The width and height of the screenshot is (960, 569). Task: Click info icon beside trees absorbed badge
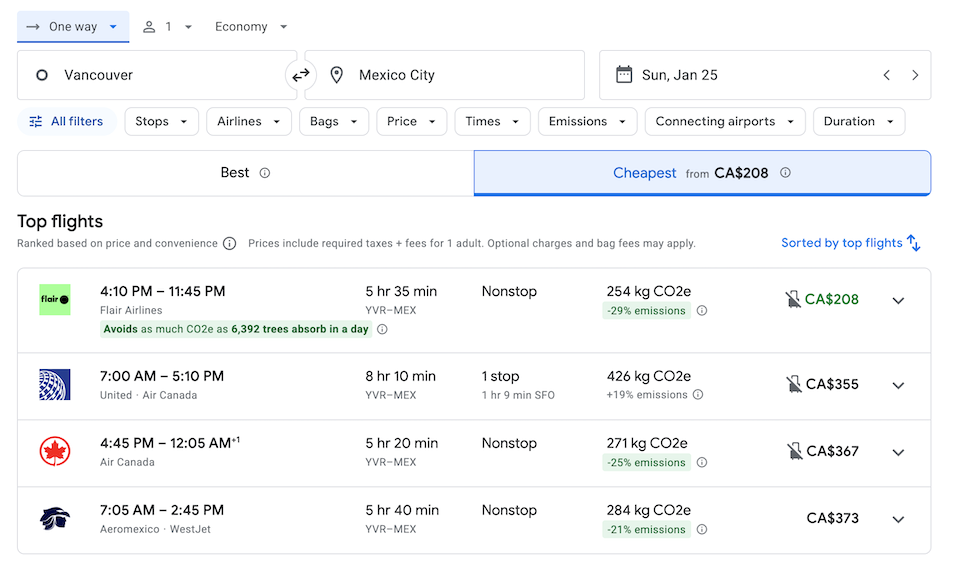382,329
